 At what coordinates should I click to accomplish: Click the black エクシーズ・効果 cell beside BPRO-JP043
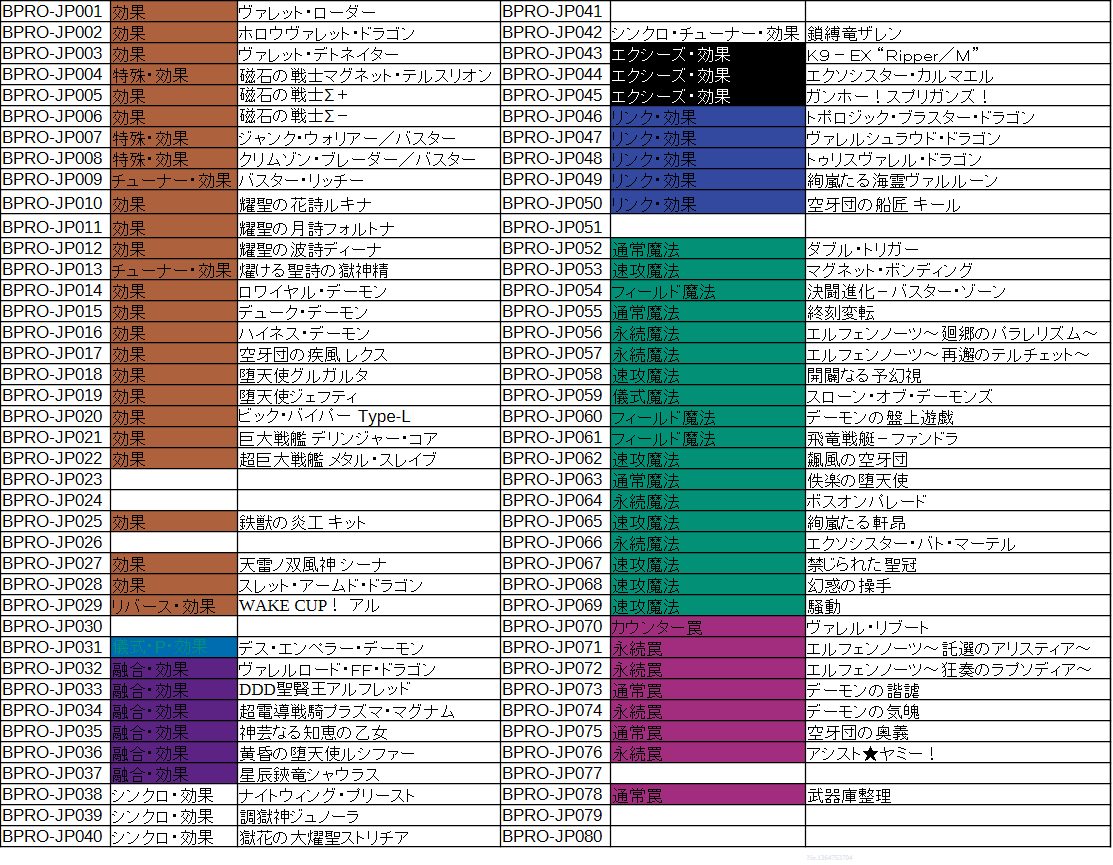point(707,53)
